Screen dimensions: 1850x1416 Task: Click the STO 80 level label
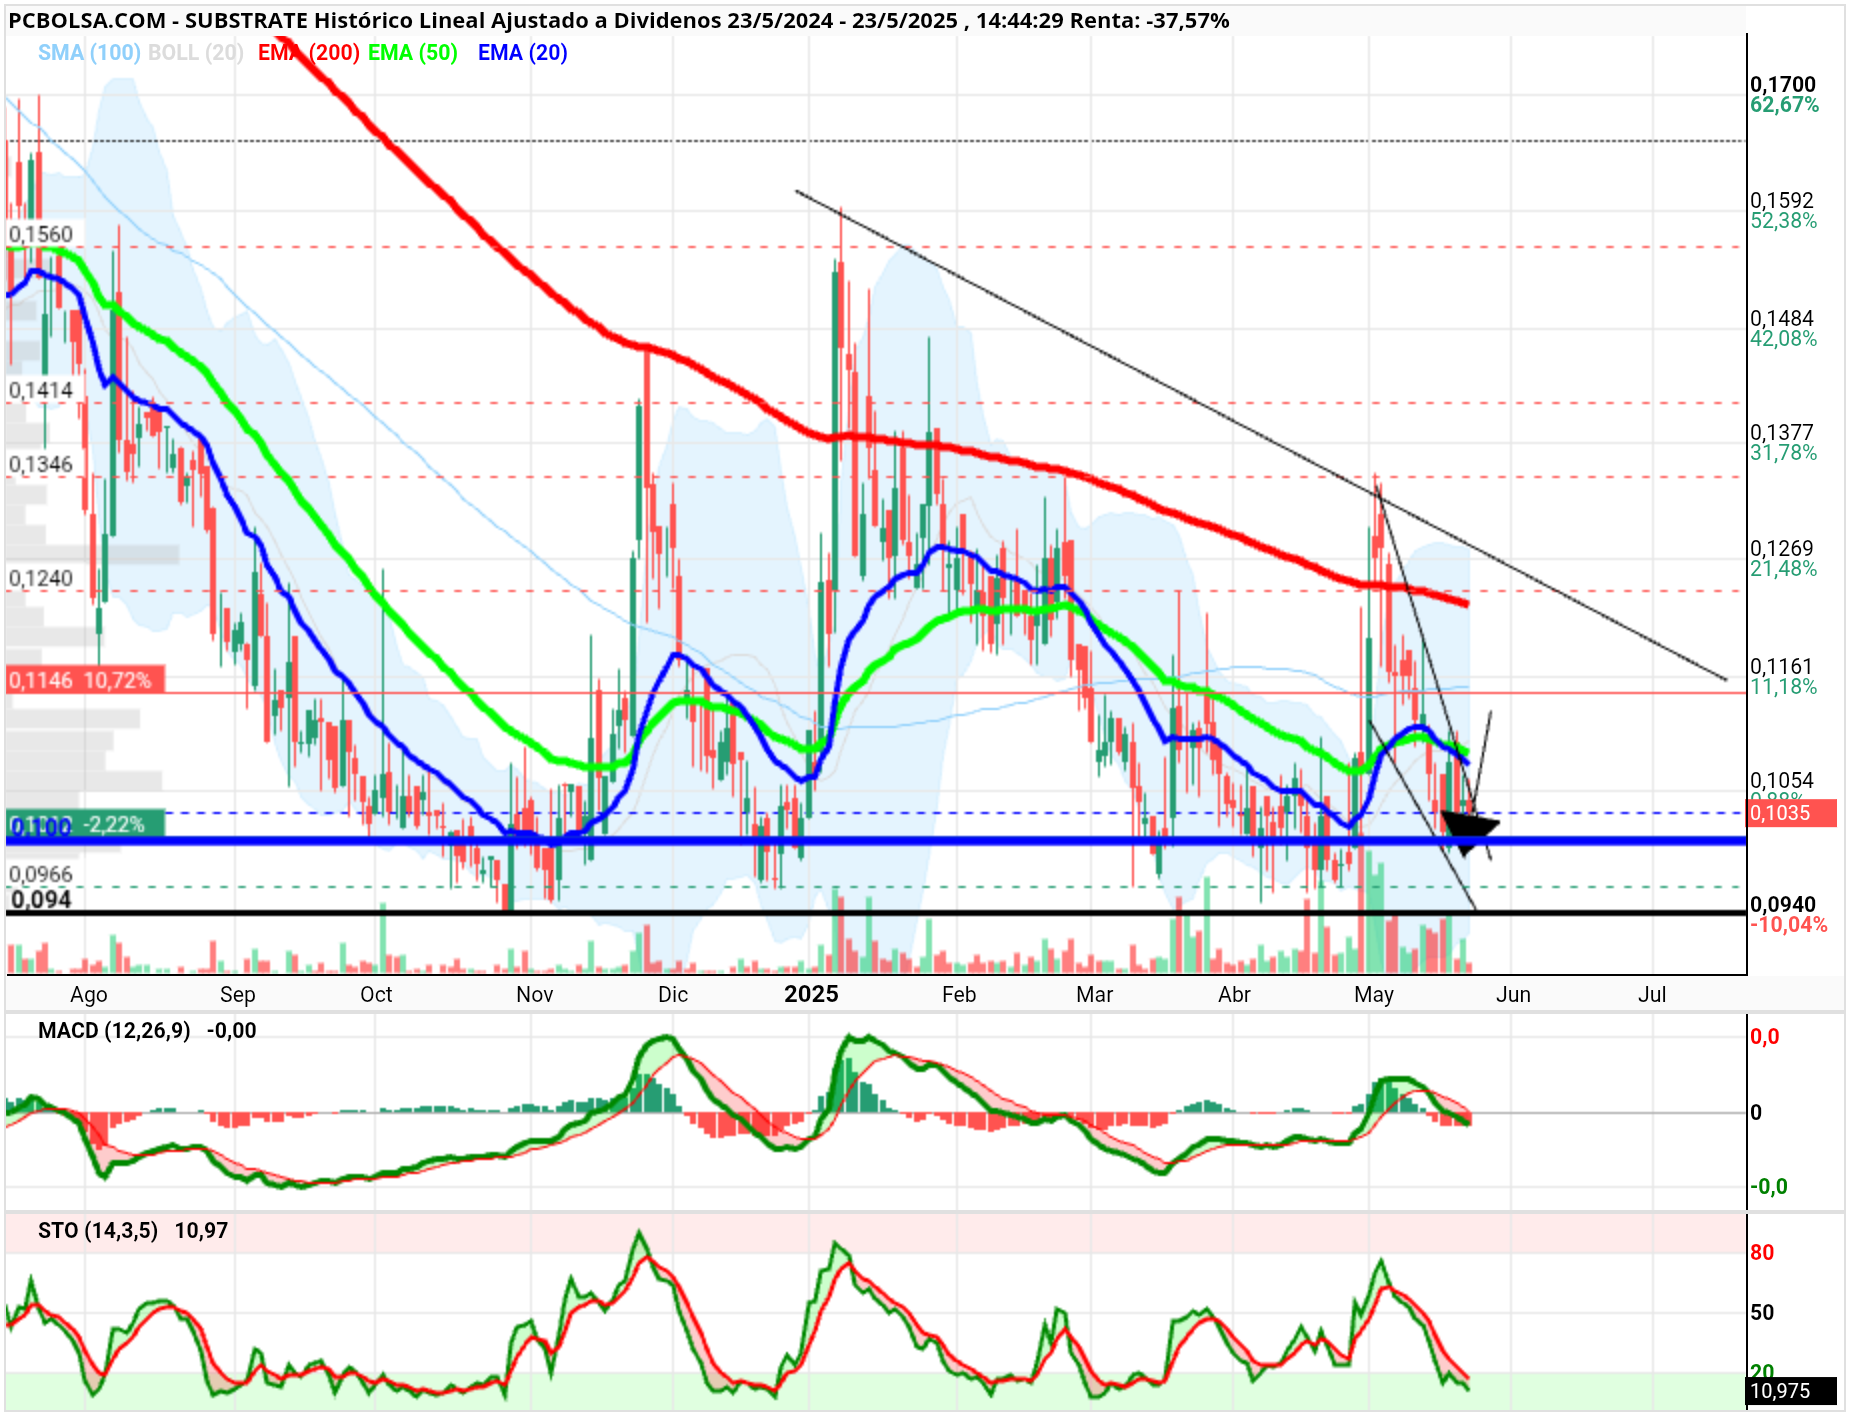(1762, 1253)
